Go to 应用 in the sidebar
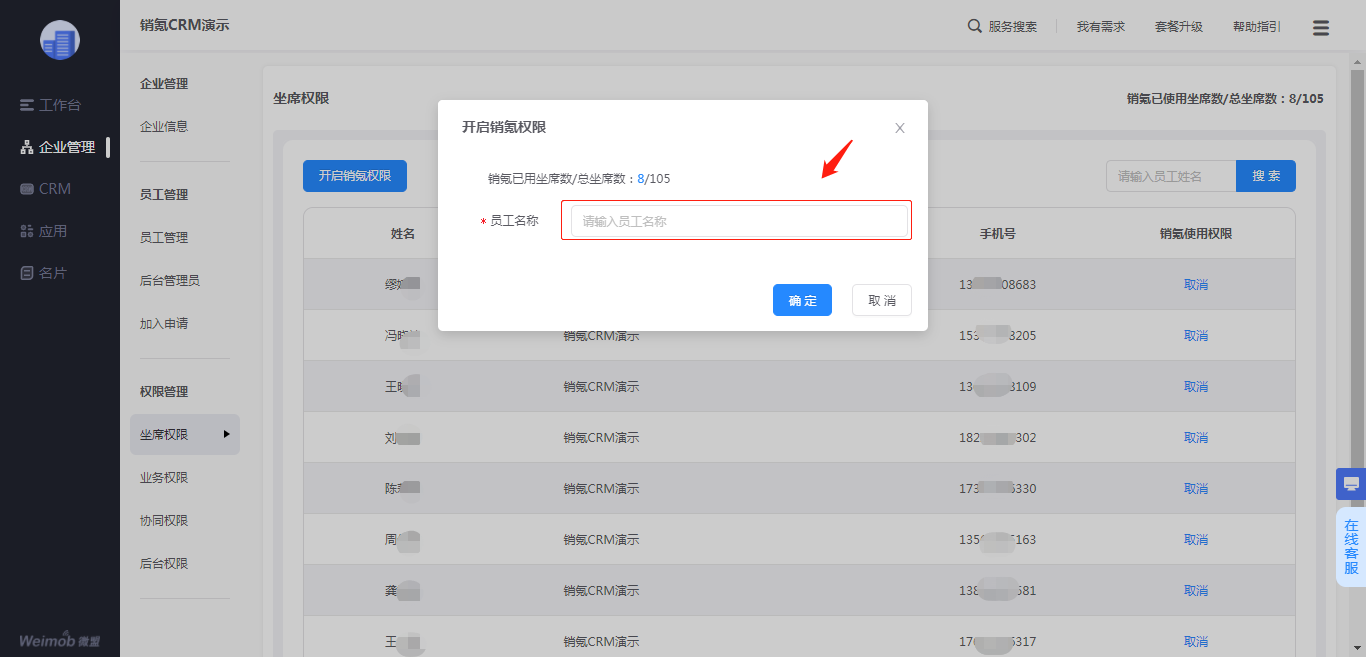The width and height of the screenshot is (1366, 657). tap(44, 231)
